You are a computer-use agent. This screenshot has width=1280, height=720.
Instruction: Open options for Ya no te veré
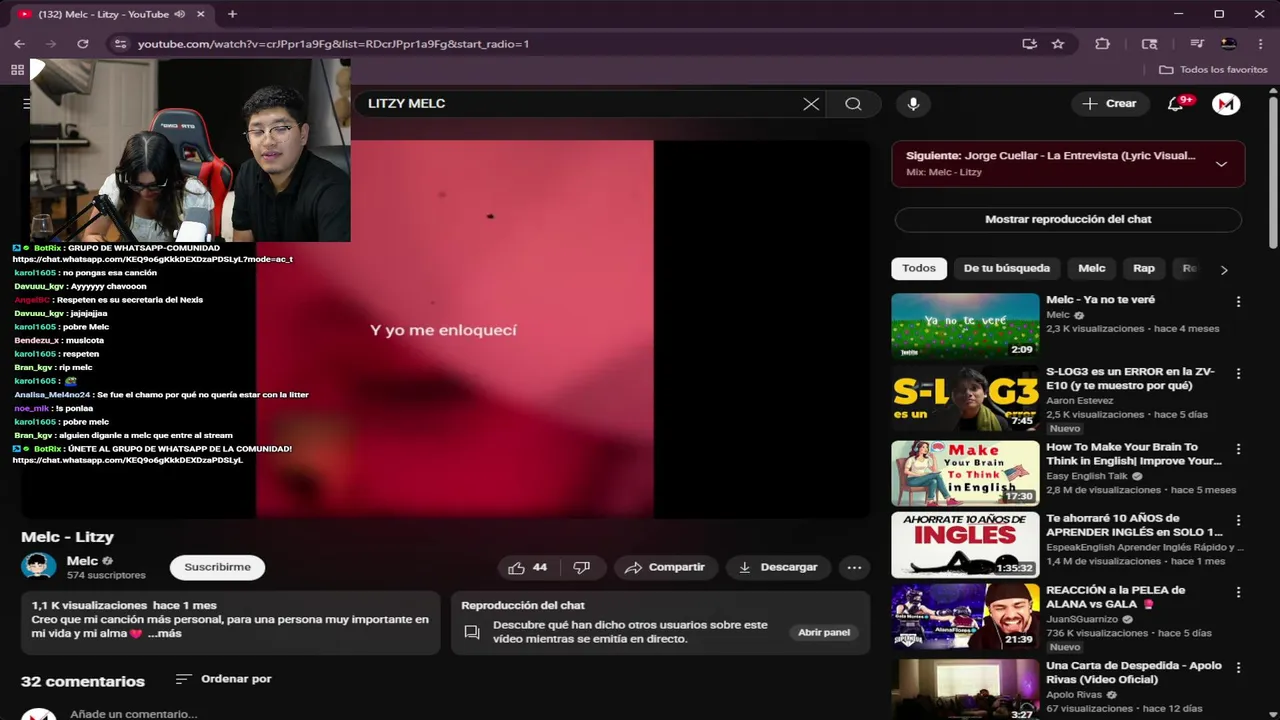click(1238, 302)
